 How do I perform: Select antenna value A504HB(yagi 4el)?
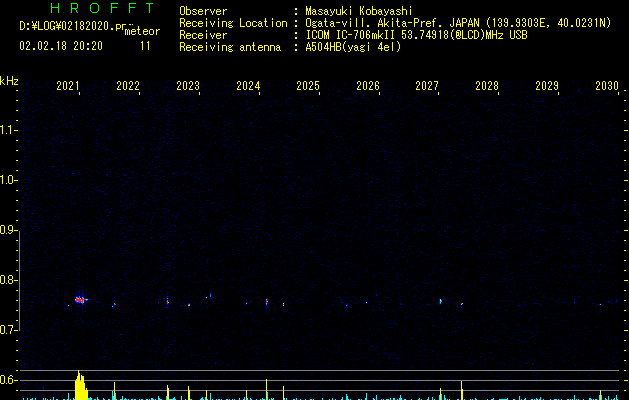coord(353,47)
